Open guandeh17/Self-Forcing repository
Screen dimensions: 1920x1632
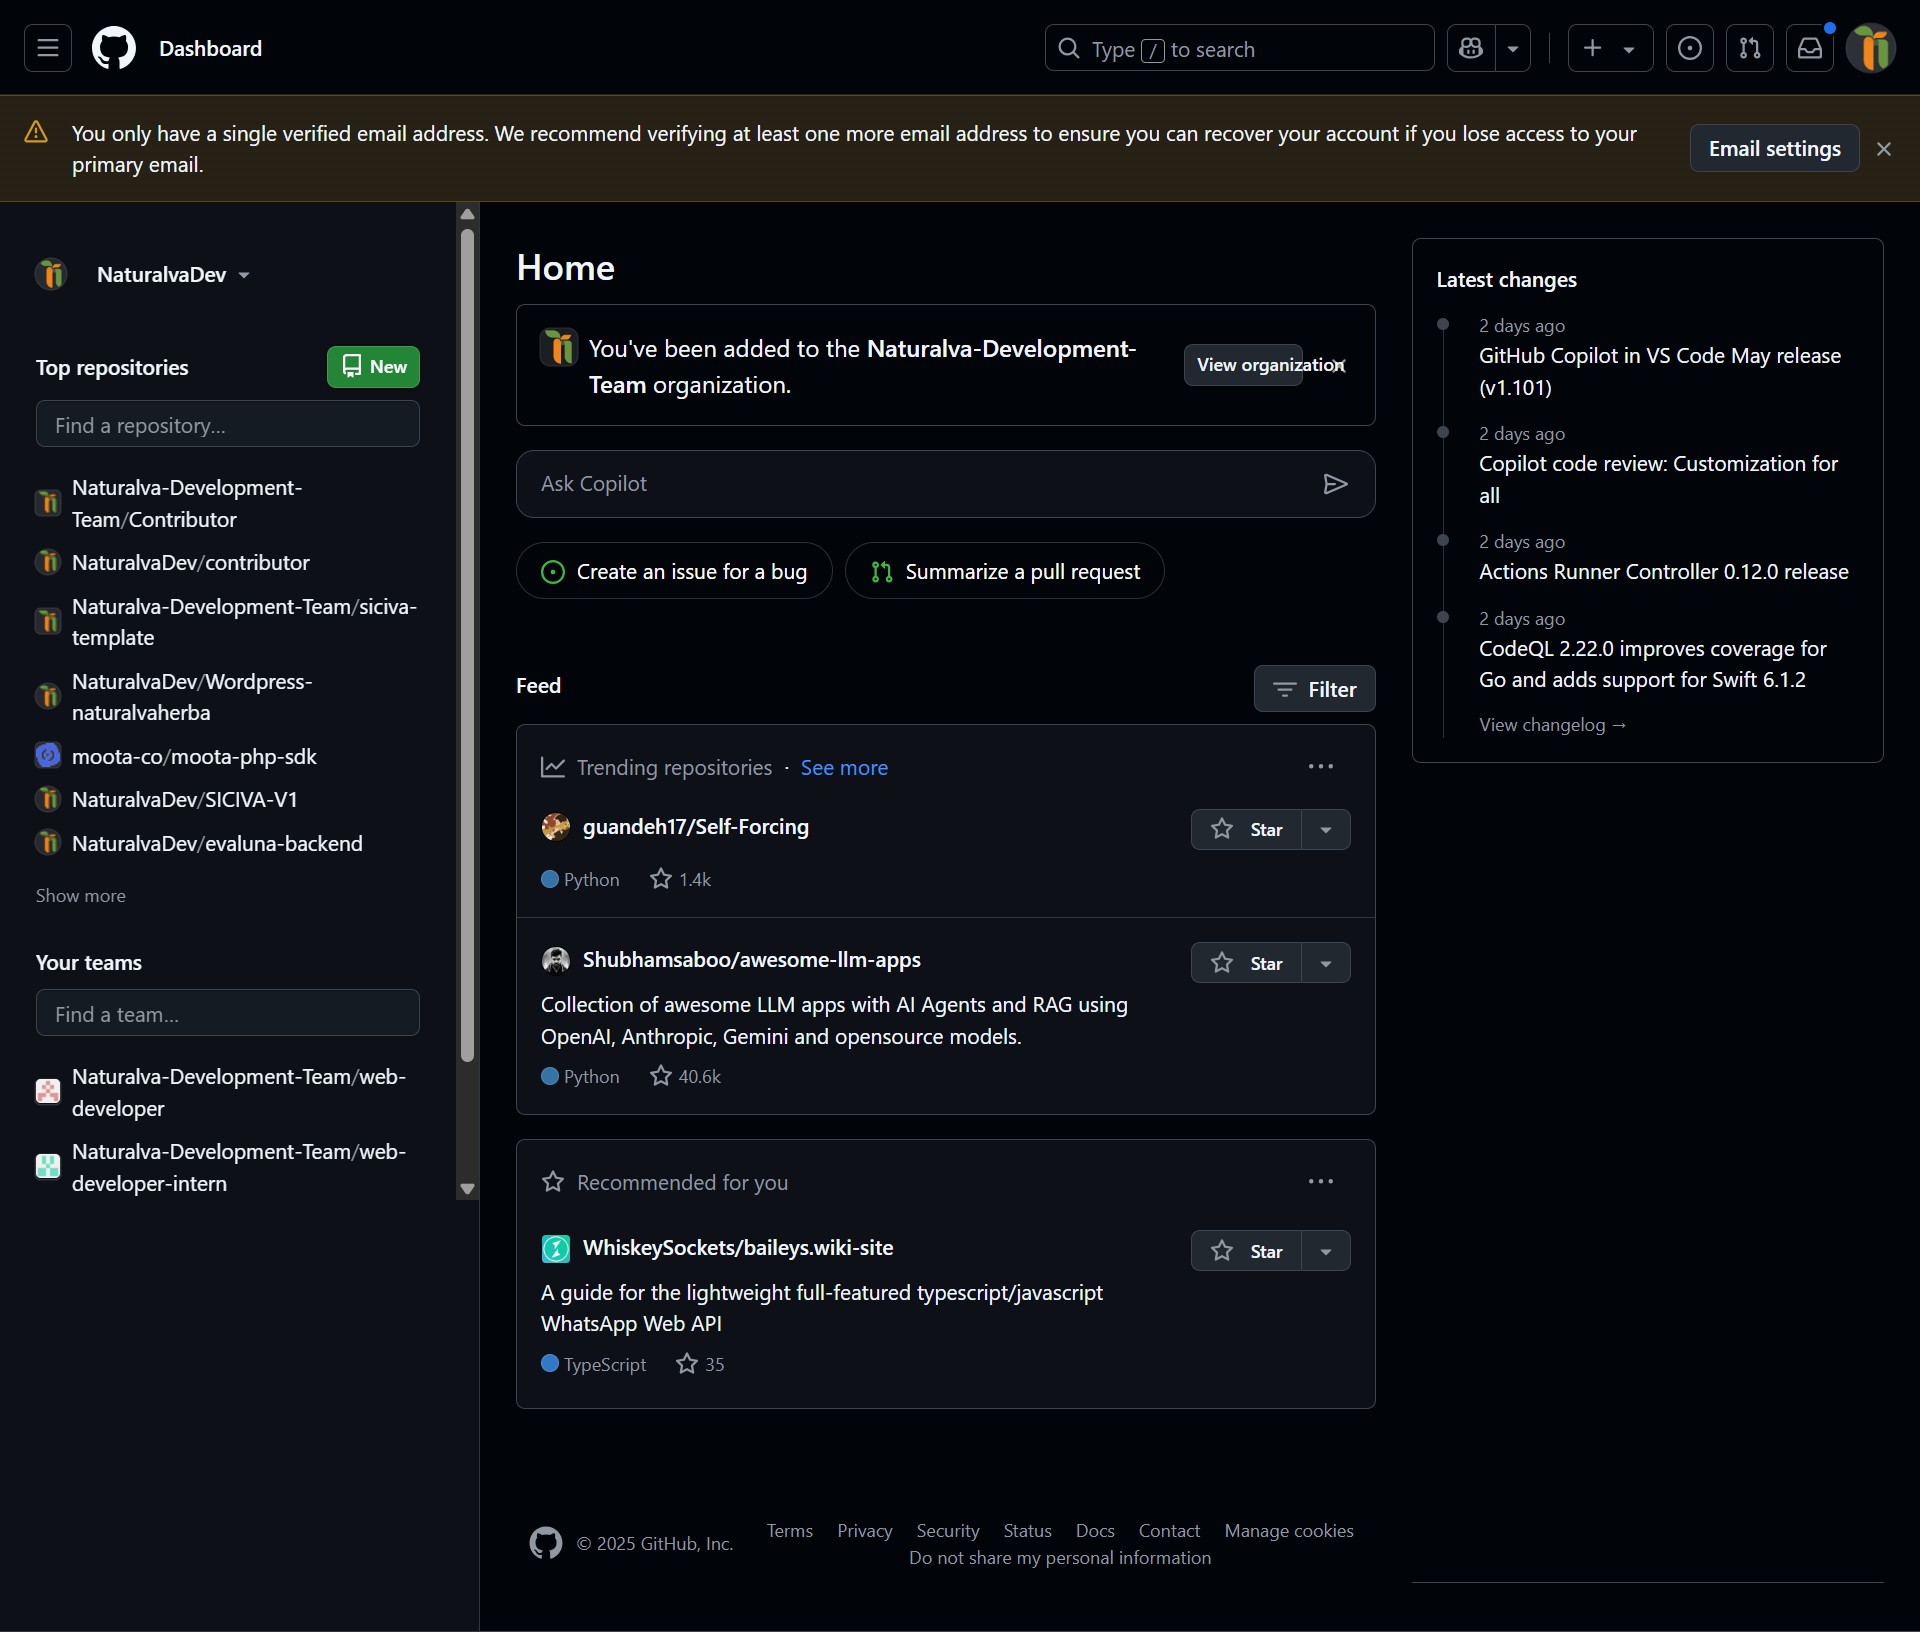tap(695, 827)
